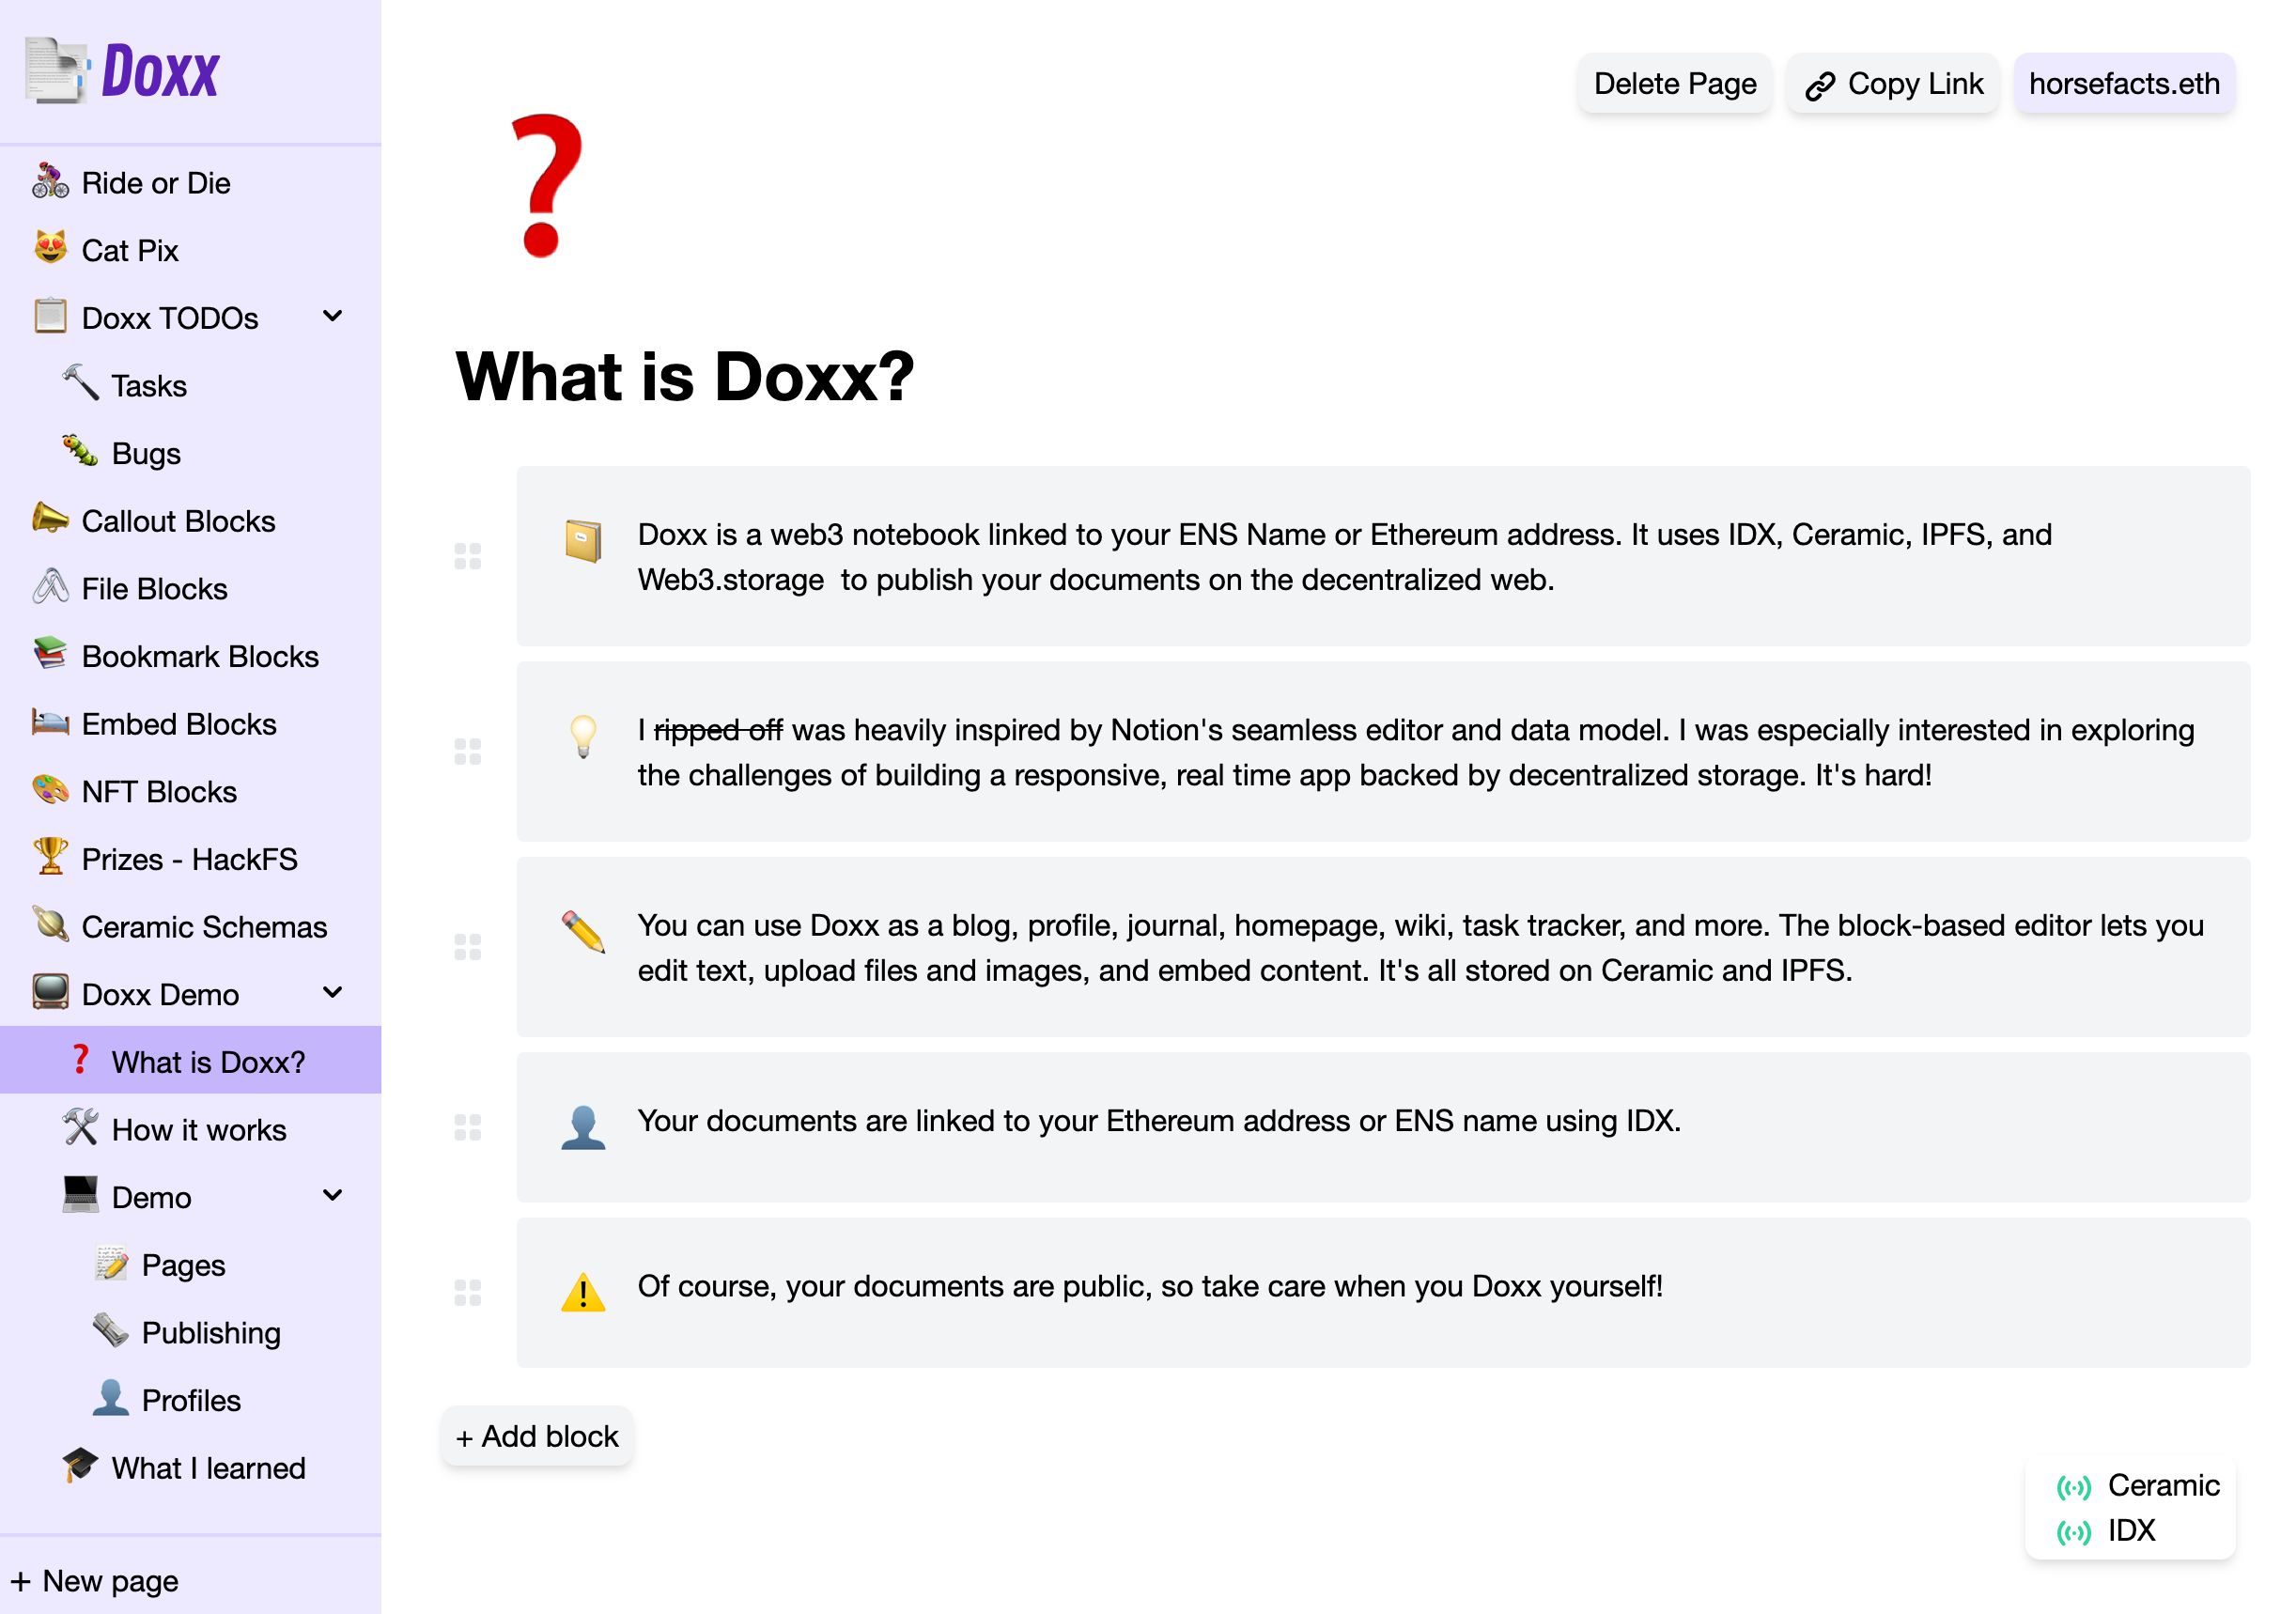Open the Doxx TODOs page label
The width and height of the screenshot is (2296, 1614).
coord(170,318)
